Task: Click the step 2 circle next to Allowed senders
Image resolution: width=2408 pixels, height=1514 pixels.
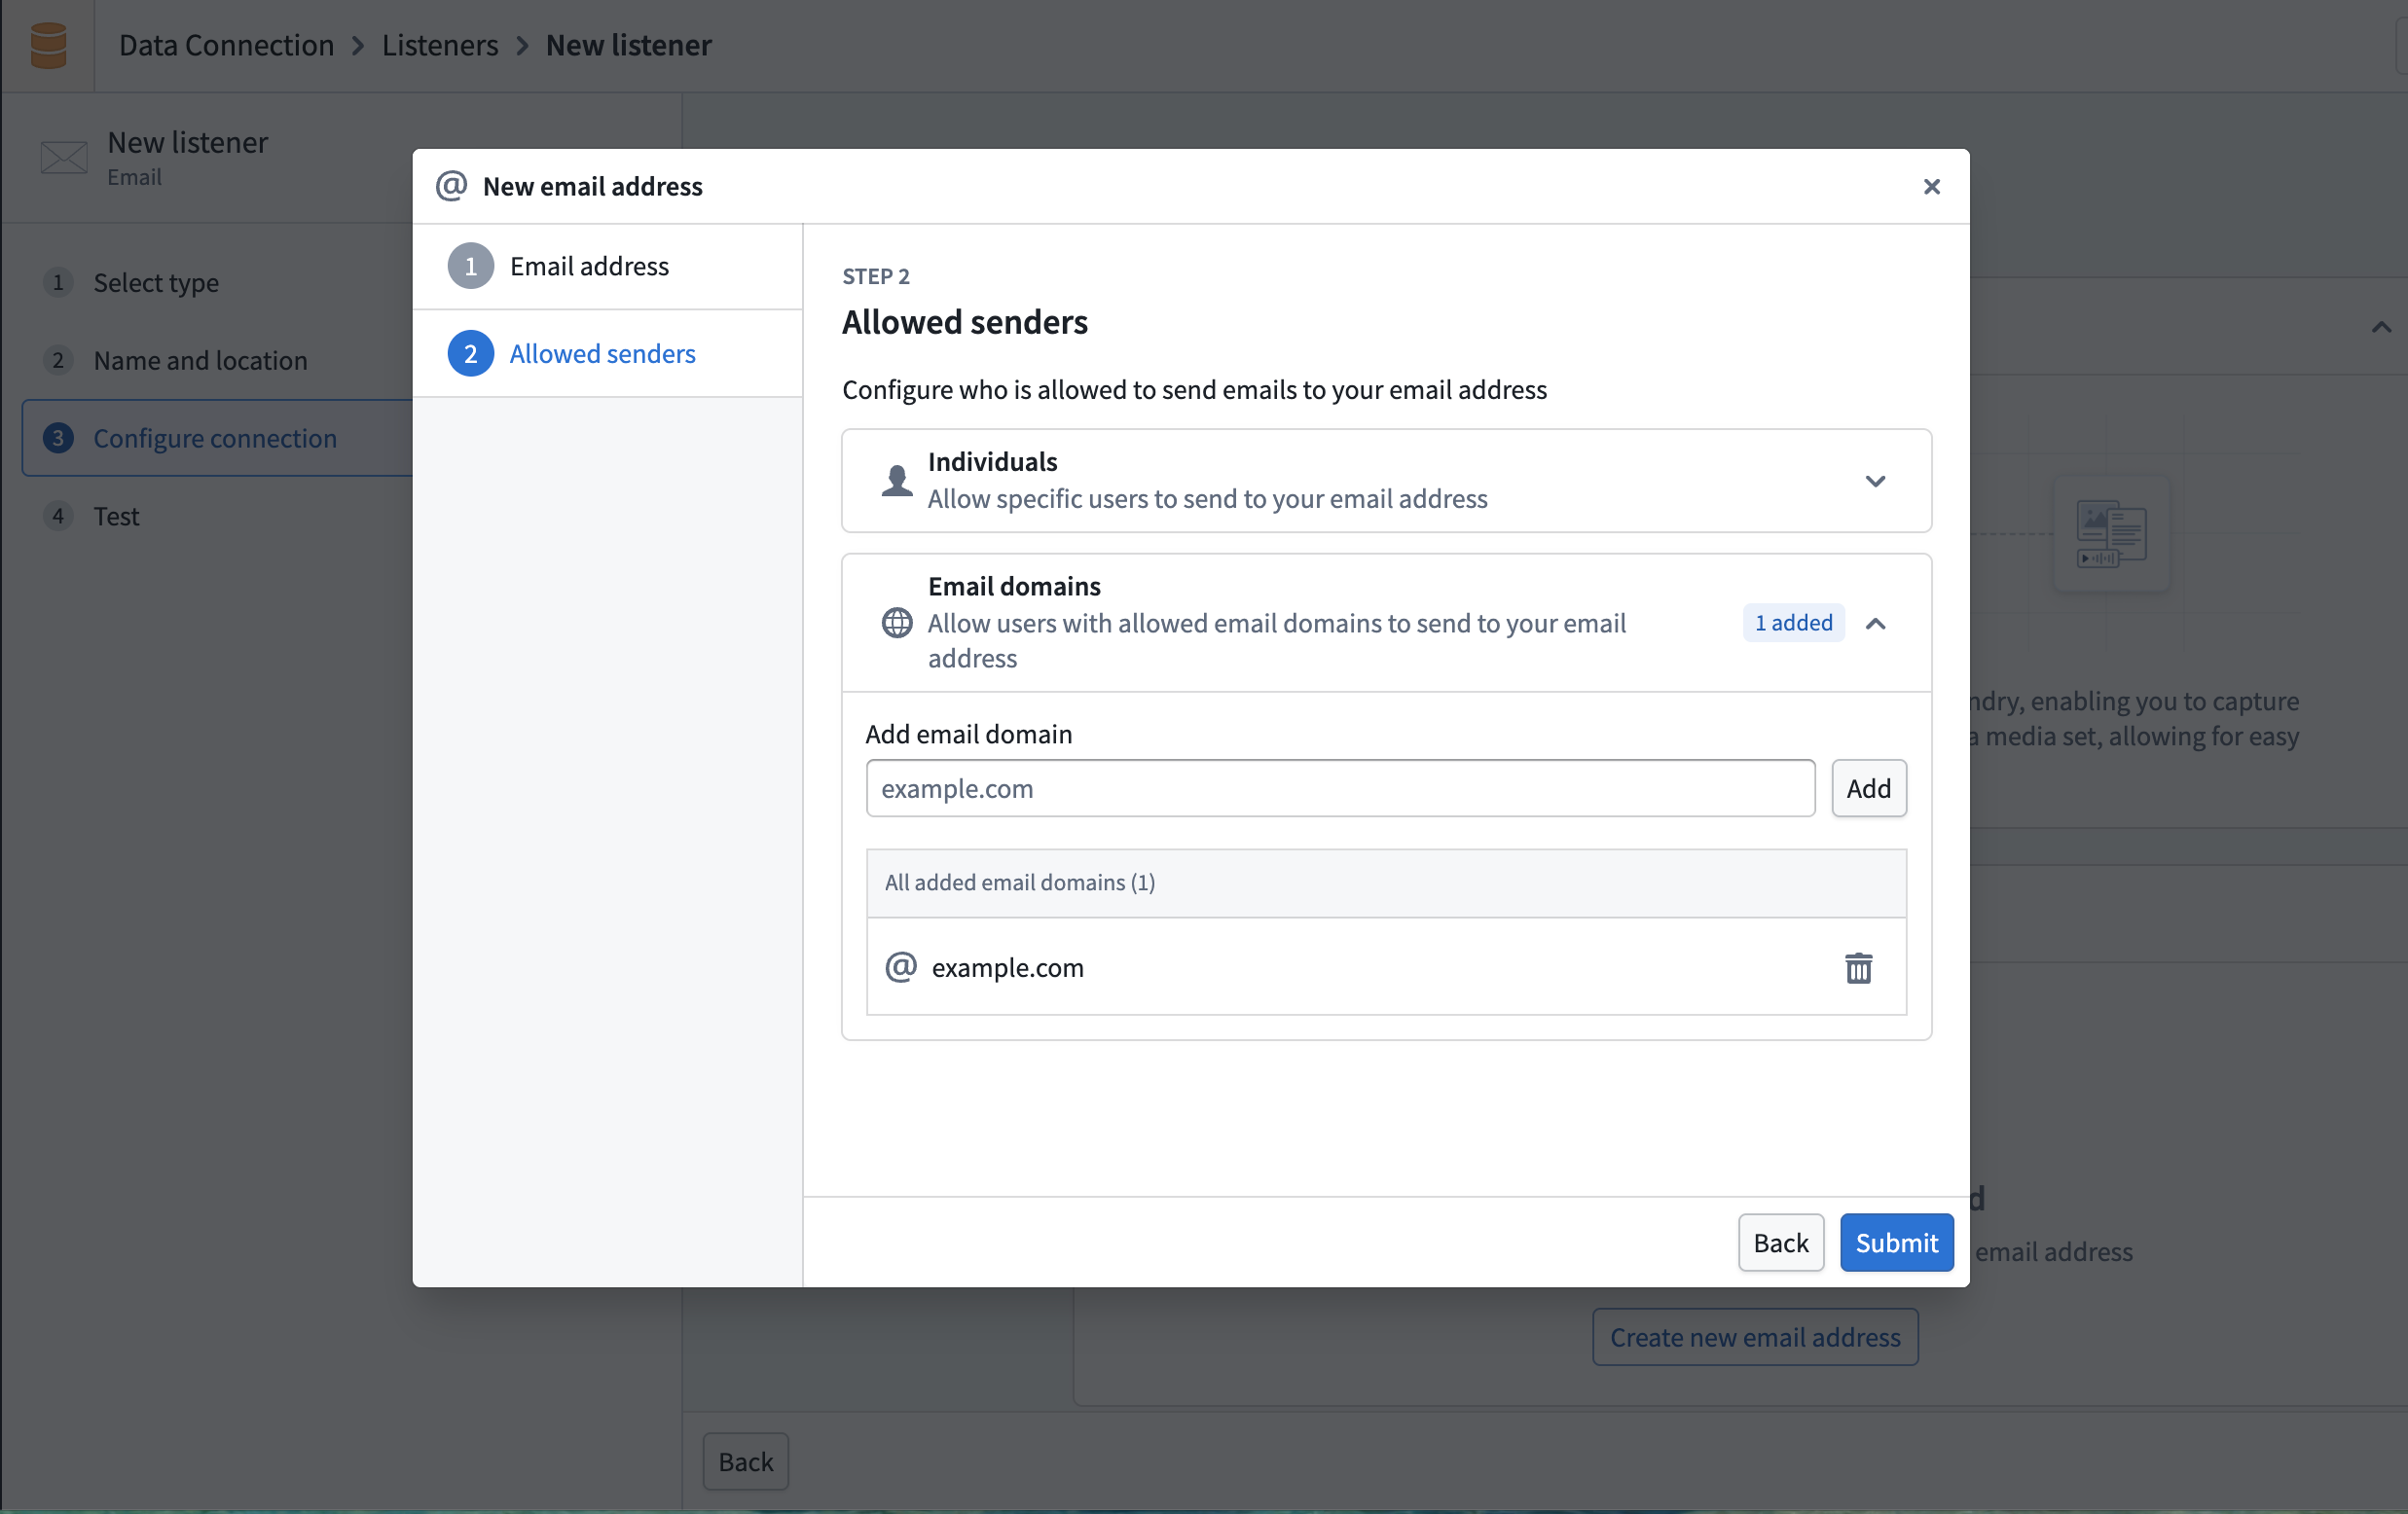Action: pos(471,353)
